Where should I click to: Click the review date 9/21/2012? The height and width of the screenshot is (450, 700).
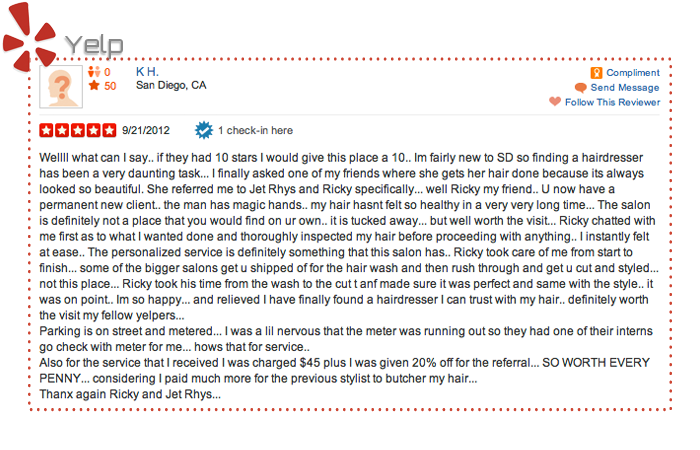[x=146, y=130]
